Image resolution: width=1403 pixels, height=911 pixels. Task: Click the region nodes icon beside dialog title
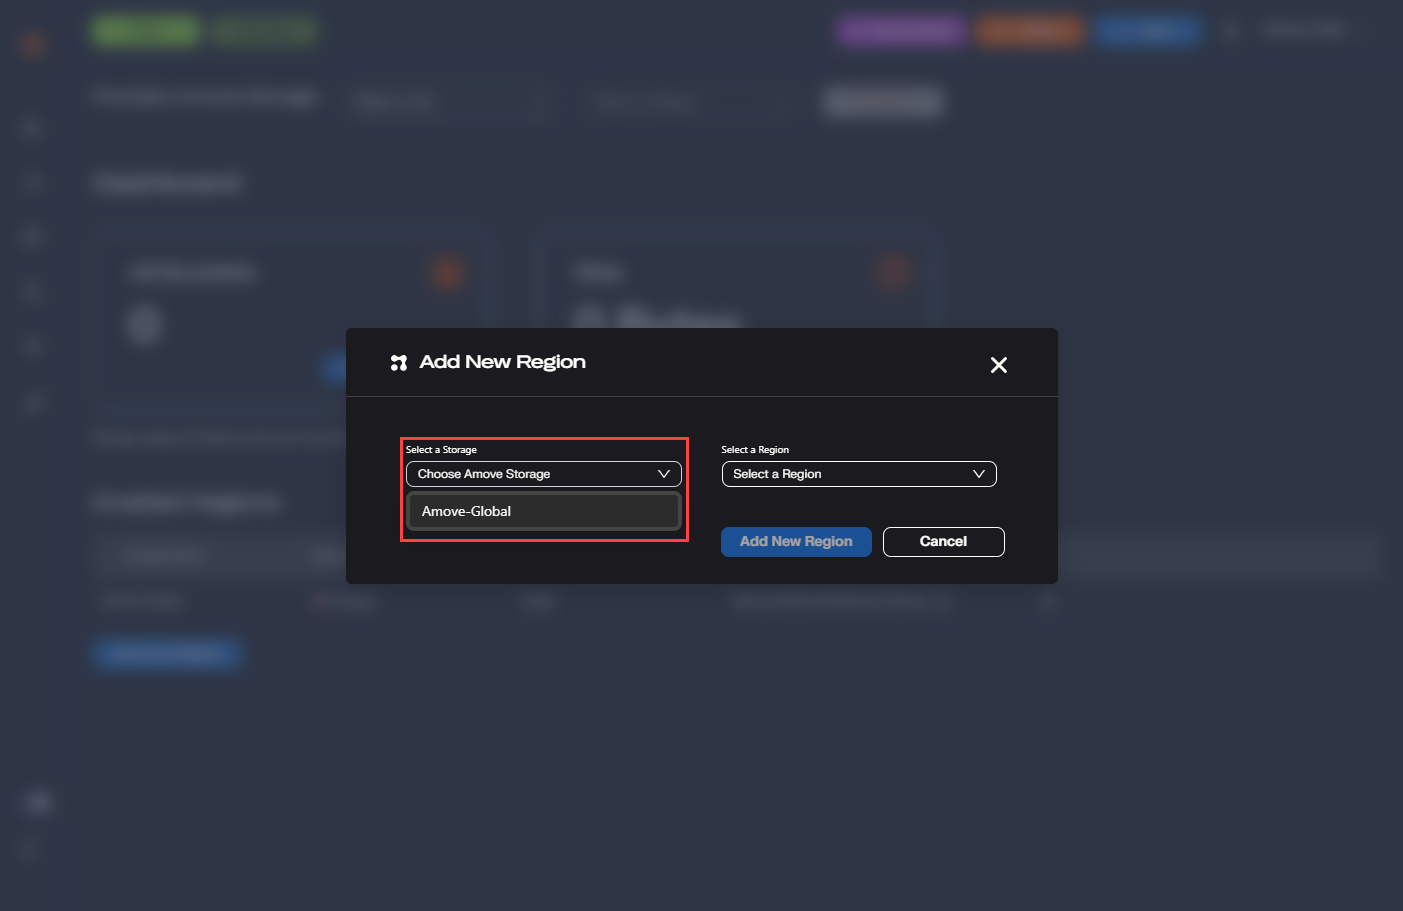399,363
